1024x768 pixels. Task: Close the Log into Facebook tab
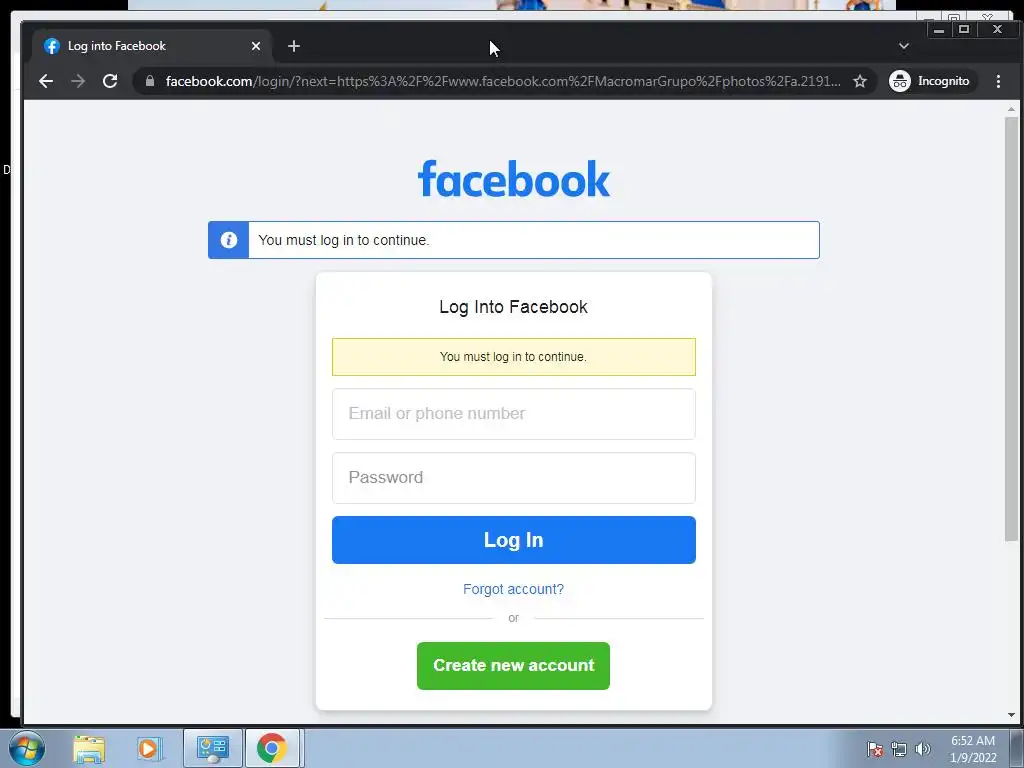point(256,46)
